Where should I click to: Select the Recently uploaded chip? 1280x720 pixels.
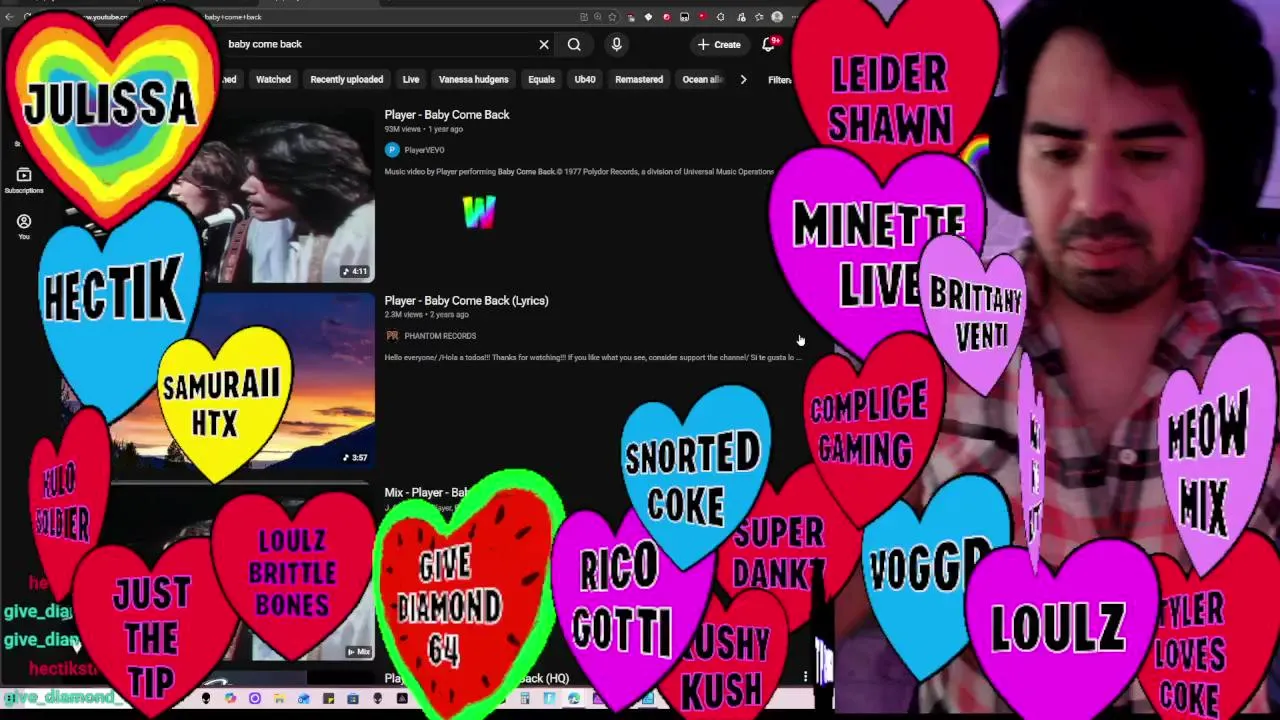coord(346,80)
